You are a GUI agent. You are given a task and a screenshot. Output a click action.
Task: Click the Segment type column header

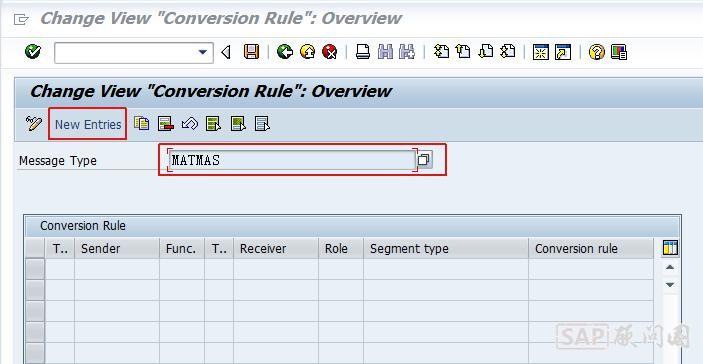point(446,248)
